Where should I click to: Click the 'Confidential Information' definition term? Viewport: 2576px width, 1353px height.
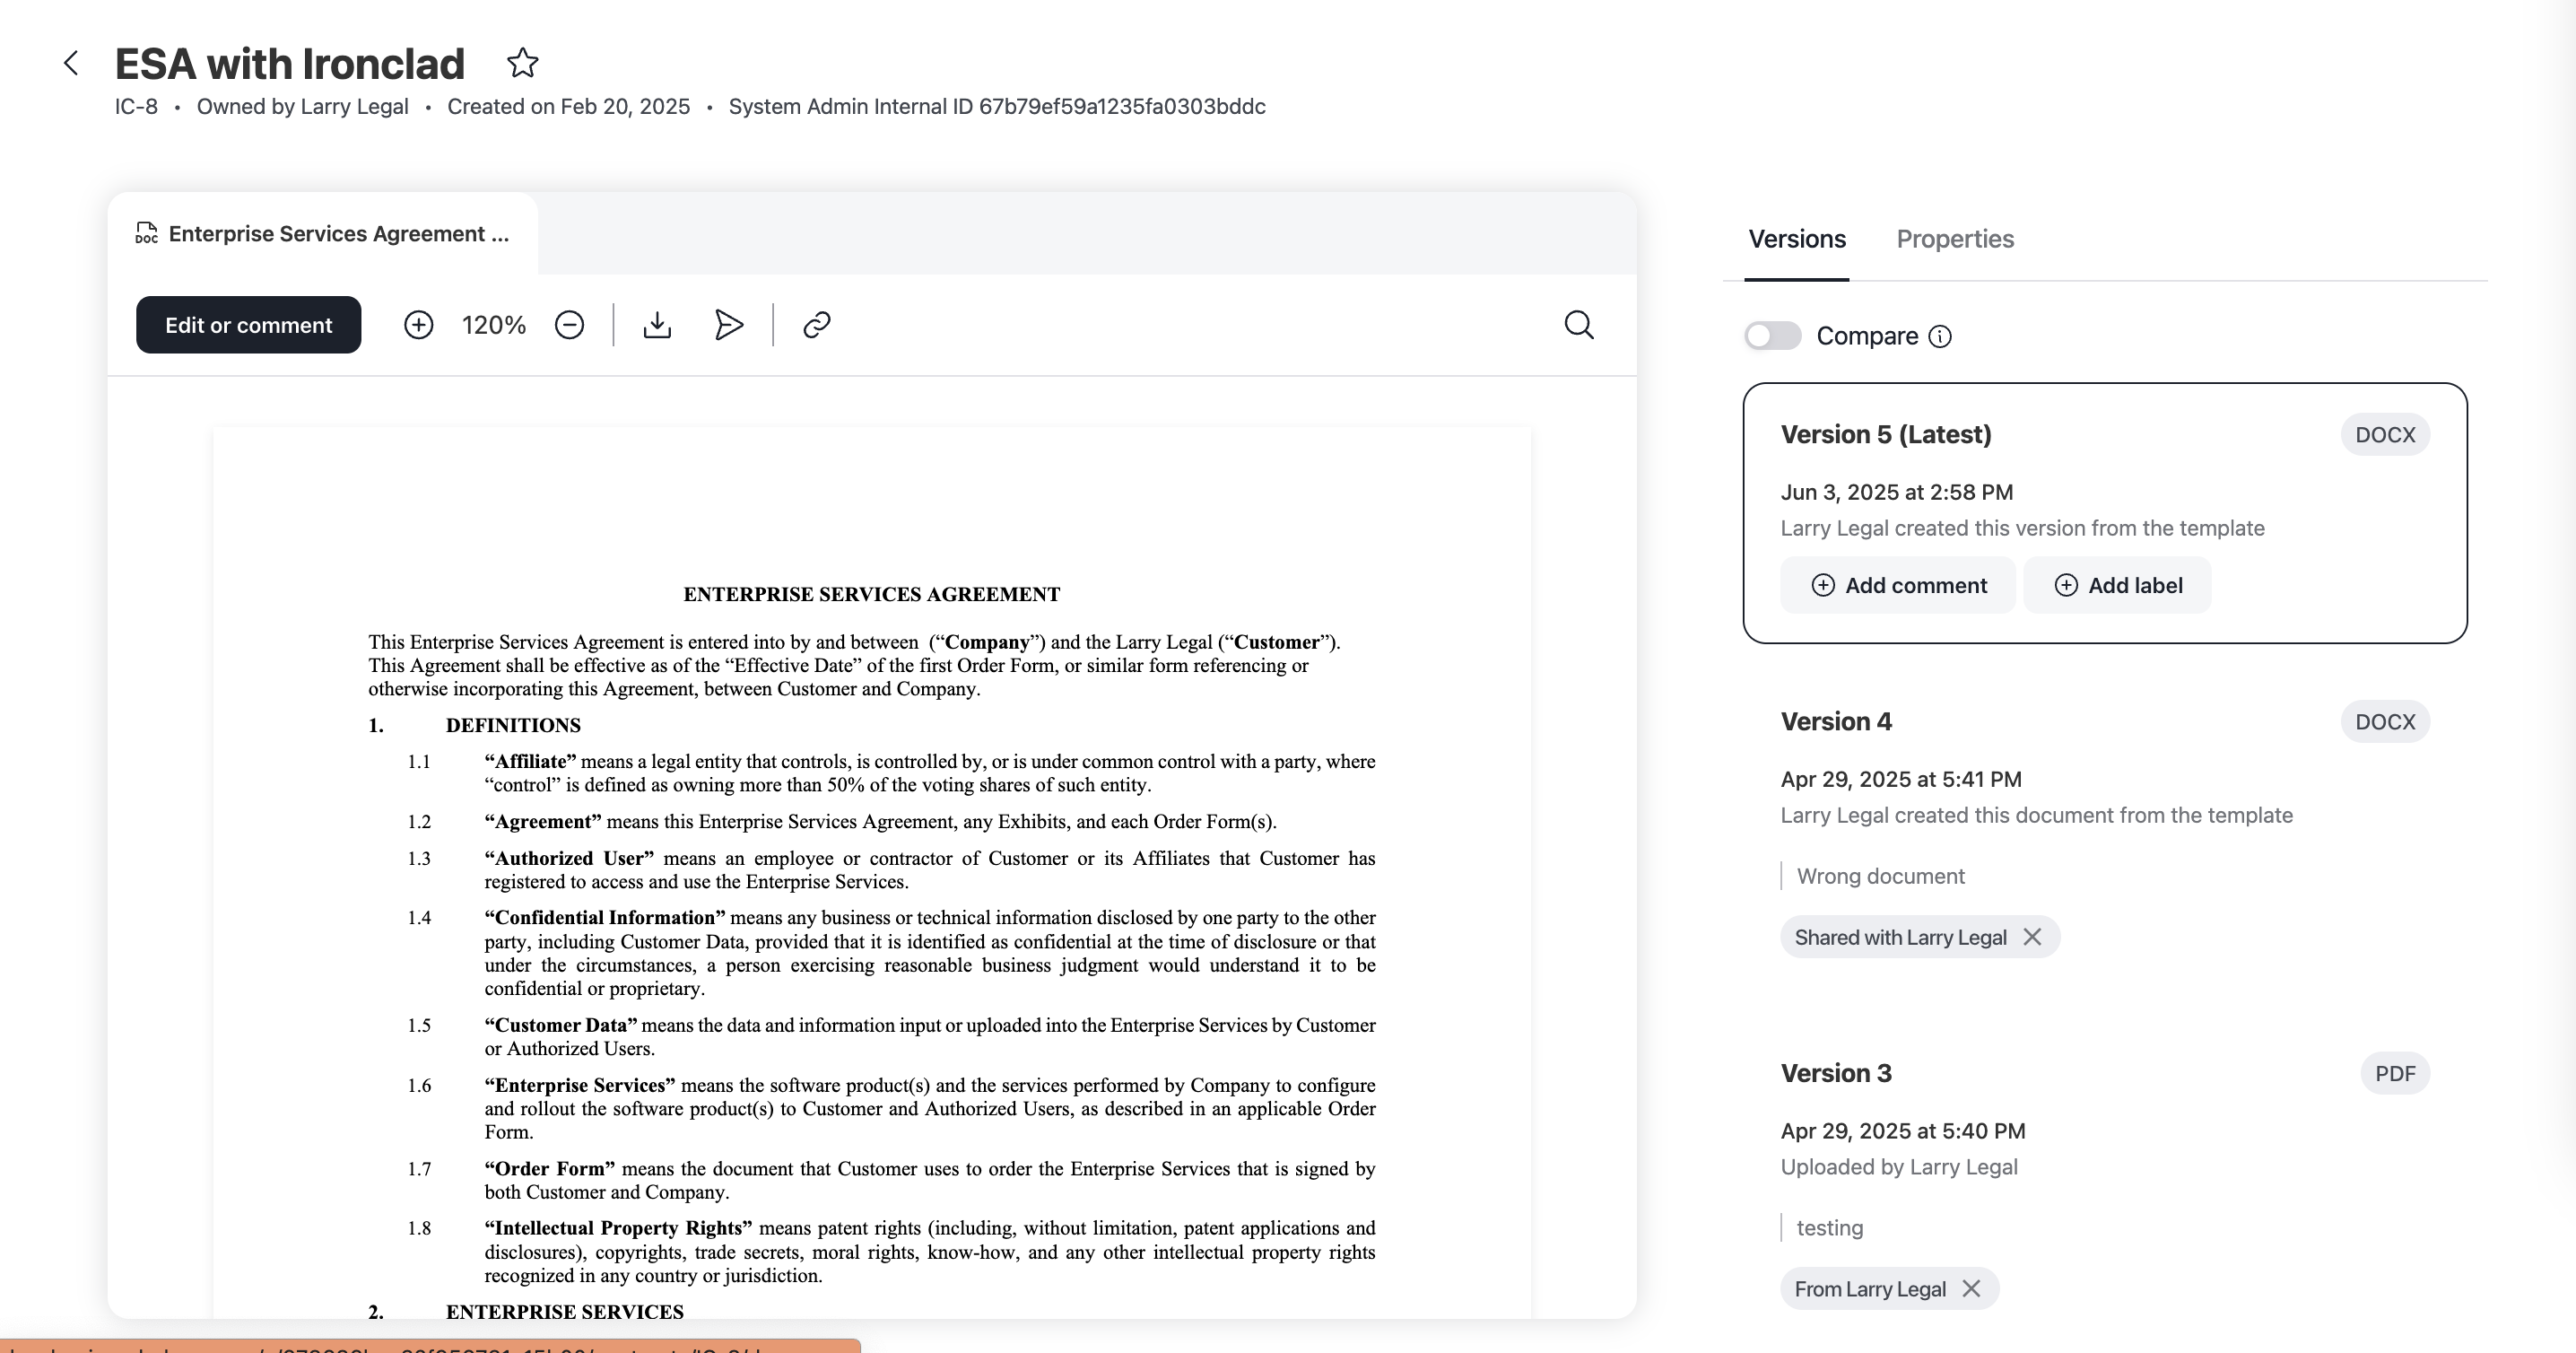(x=605, y=917)
